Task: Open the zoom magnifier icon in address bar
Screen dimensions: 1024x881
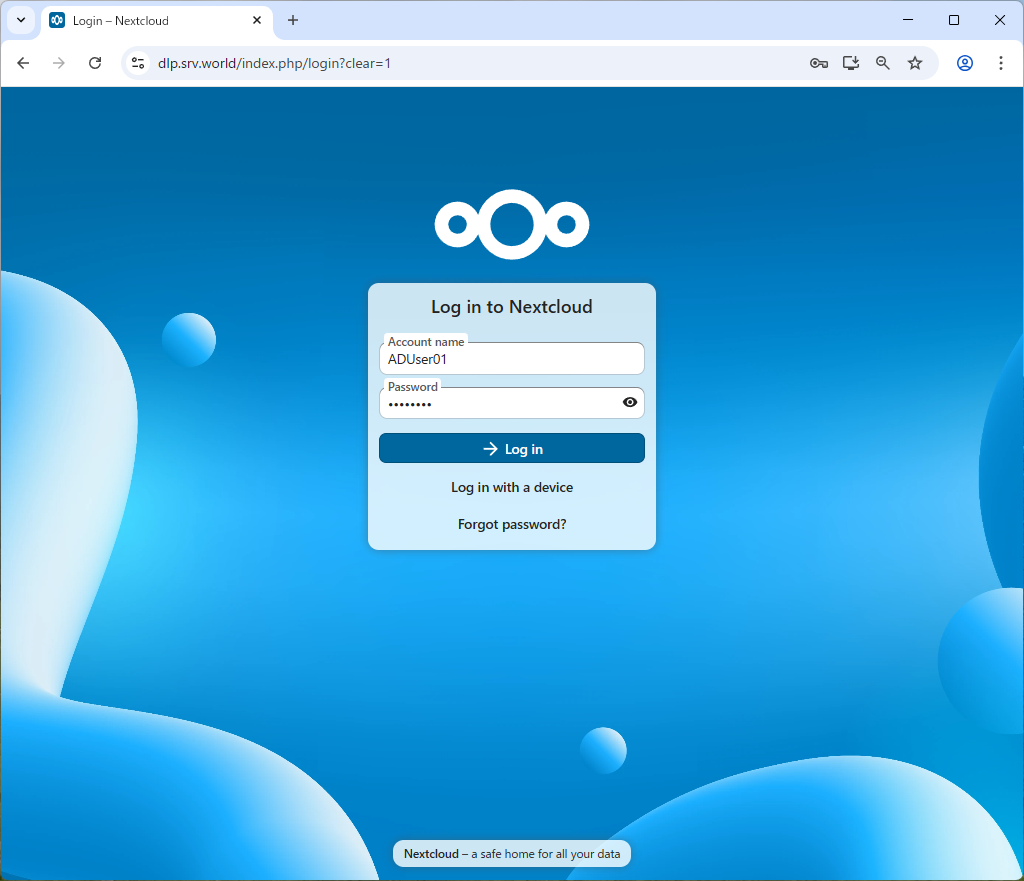Action: coord(883,63)
